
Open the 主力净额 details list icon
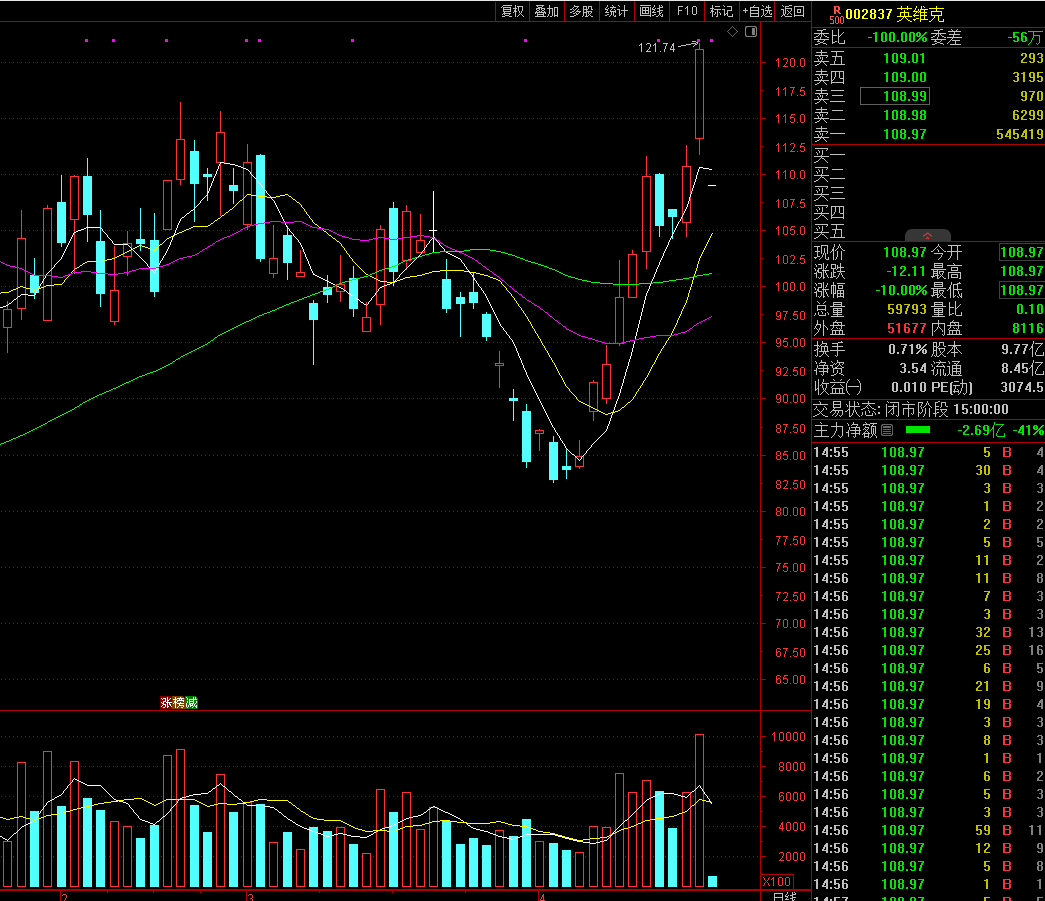886,430
